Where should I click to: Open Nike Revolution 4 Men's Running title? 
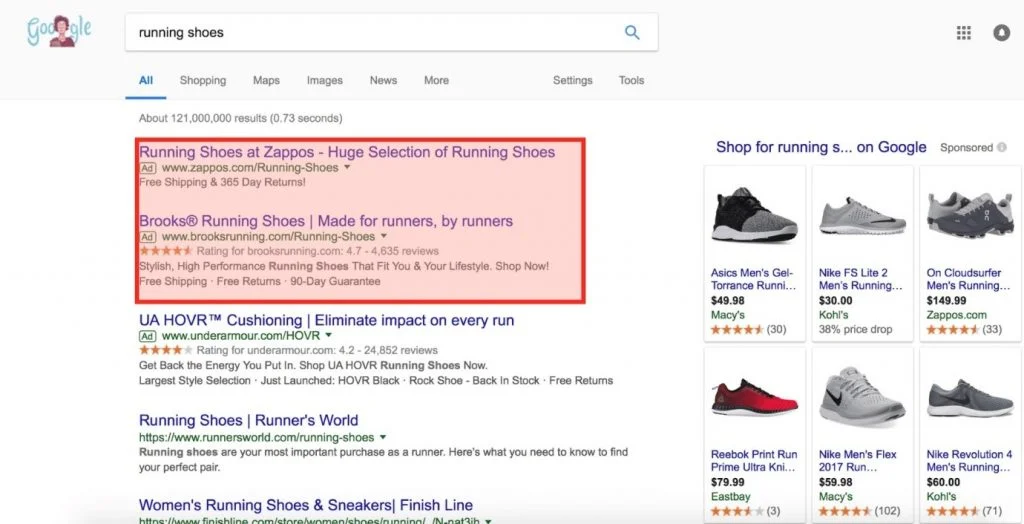click(969, 461)
